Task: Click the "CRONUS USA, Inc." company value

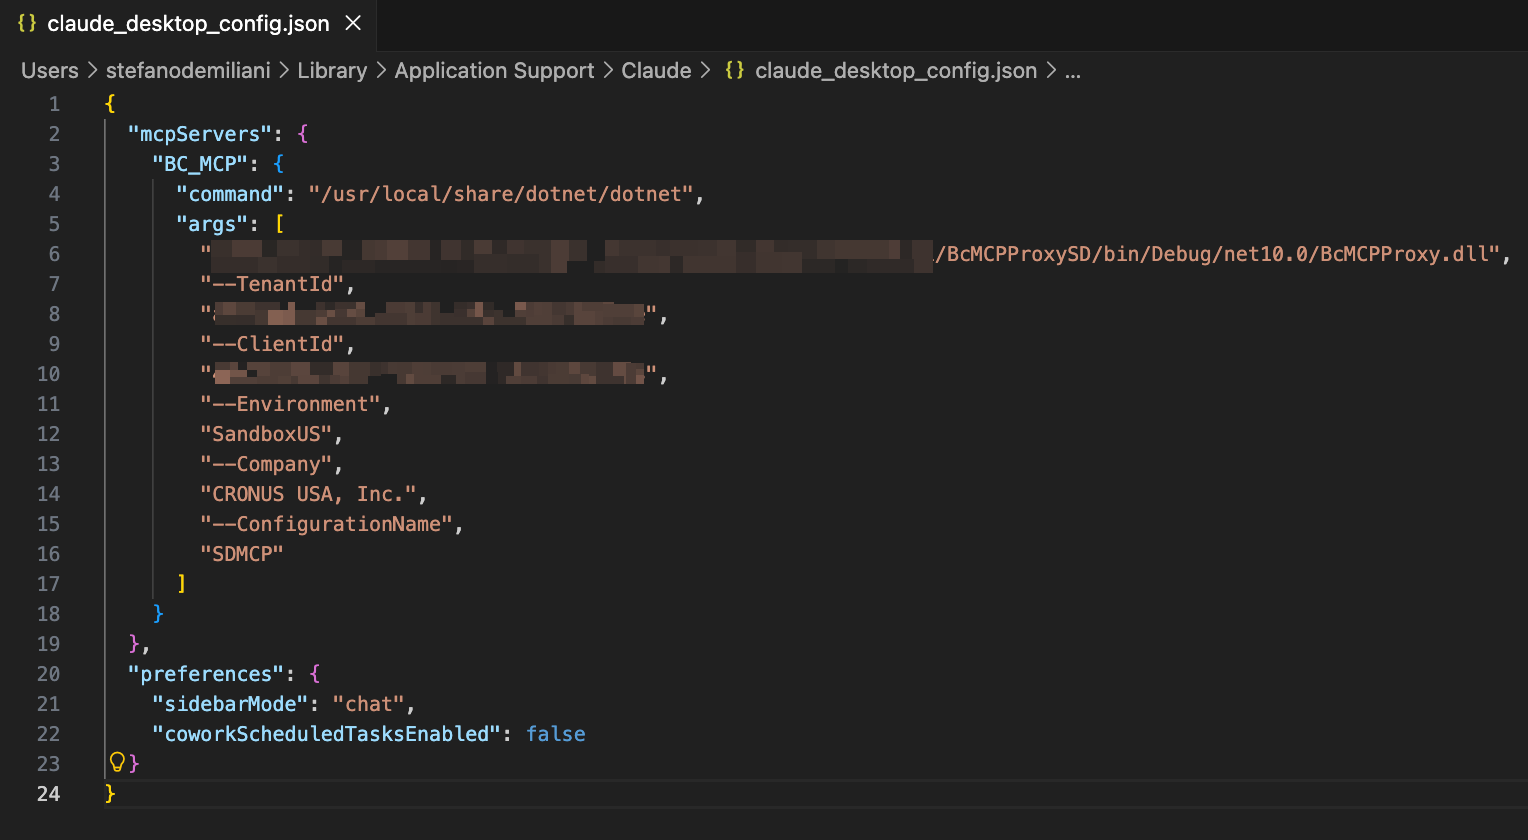Action: click(314, 494)
